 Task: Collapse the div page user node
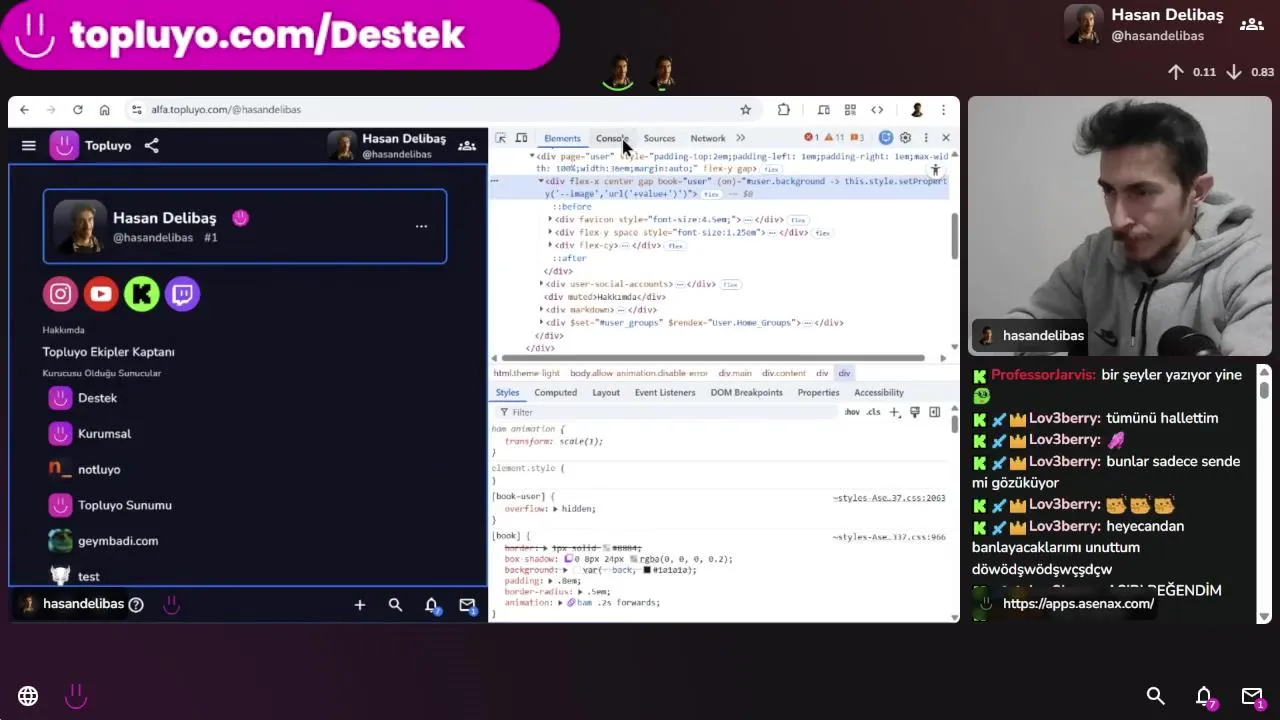click(x=532, y=156)
